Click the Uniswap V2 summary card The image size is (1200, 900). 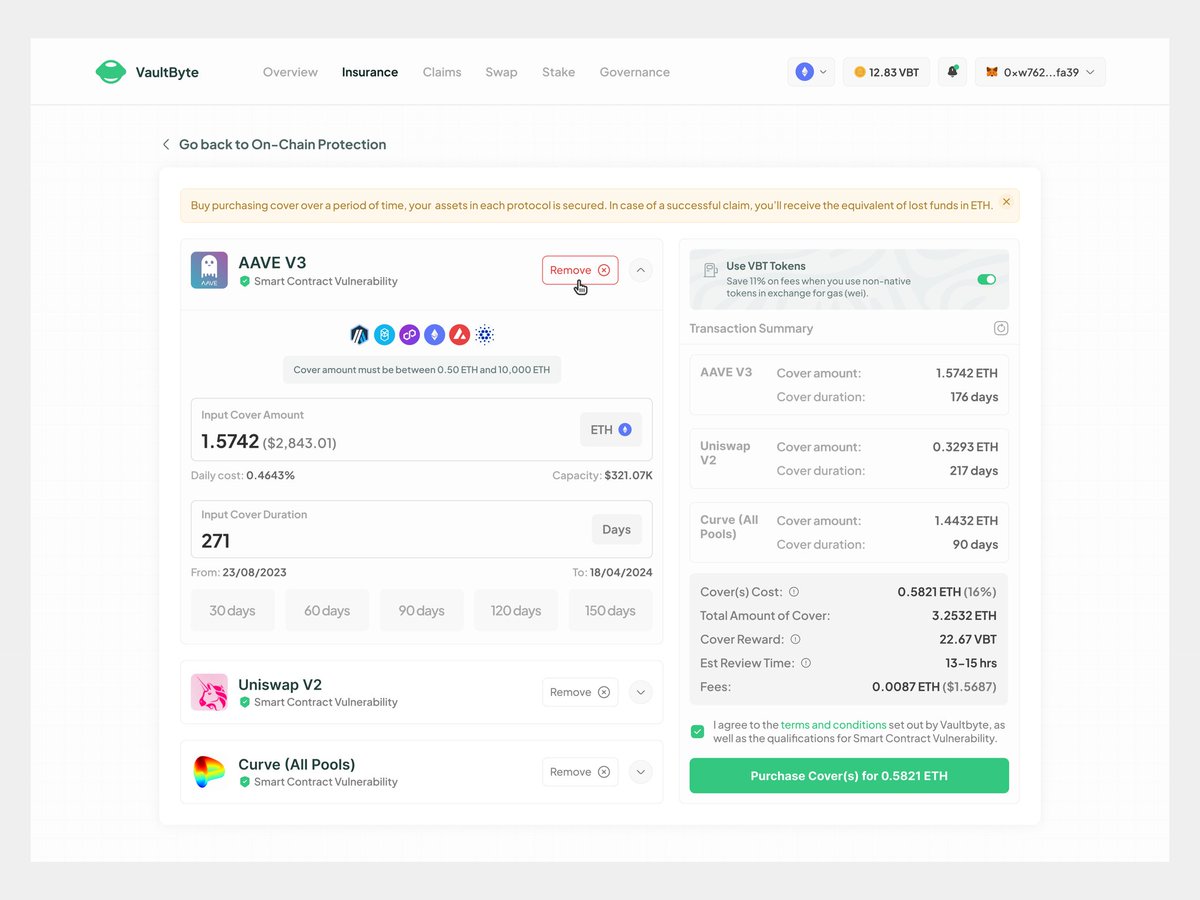849,459
